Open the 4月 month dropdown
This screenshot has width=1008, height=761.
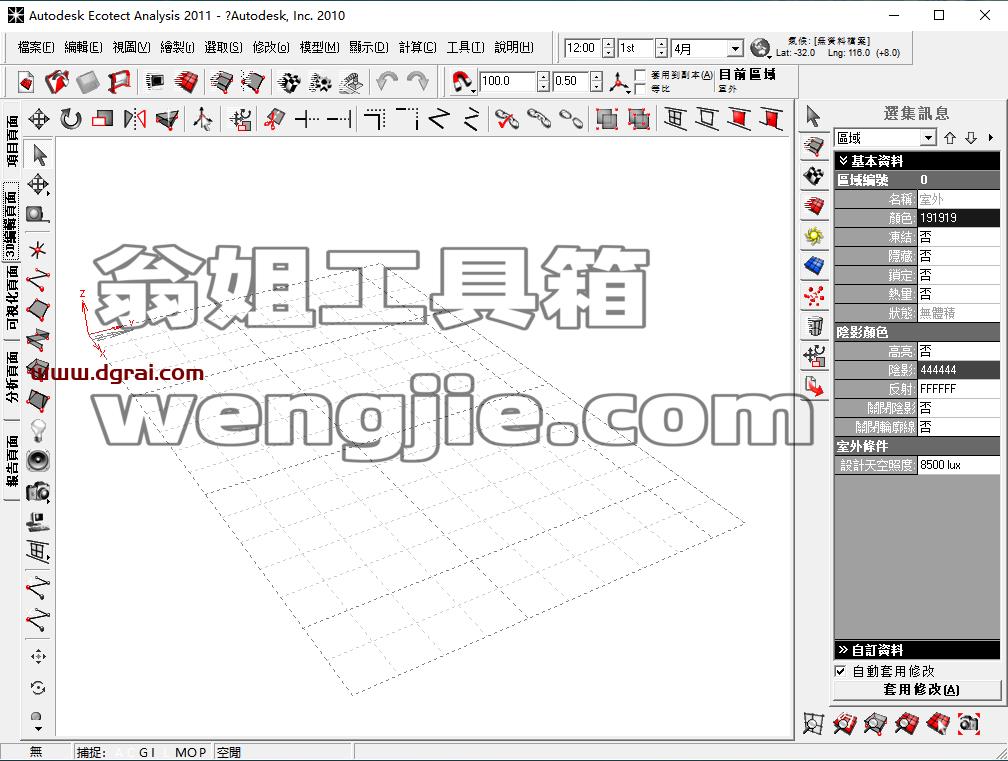tap(735, 48)
